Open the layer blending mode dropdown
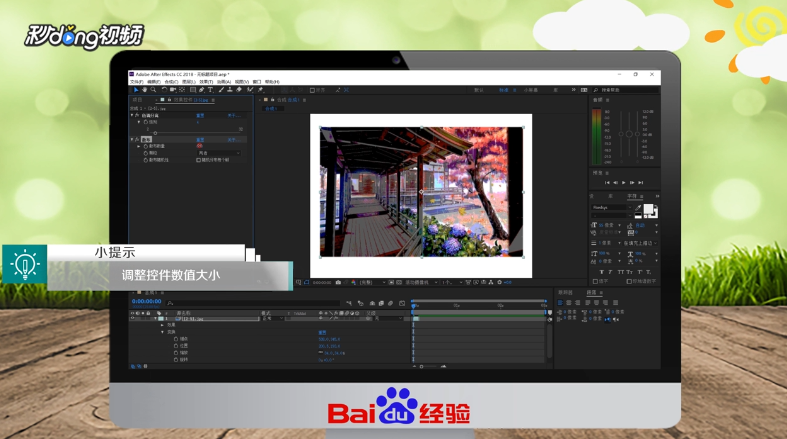Image resolution: width=787 pixels, height=439 pixels. click(273, 319)
